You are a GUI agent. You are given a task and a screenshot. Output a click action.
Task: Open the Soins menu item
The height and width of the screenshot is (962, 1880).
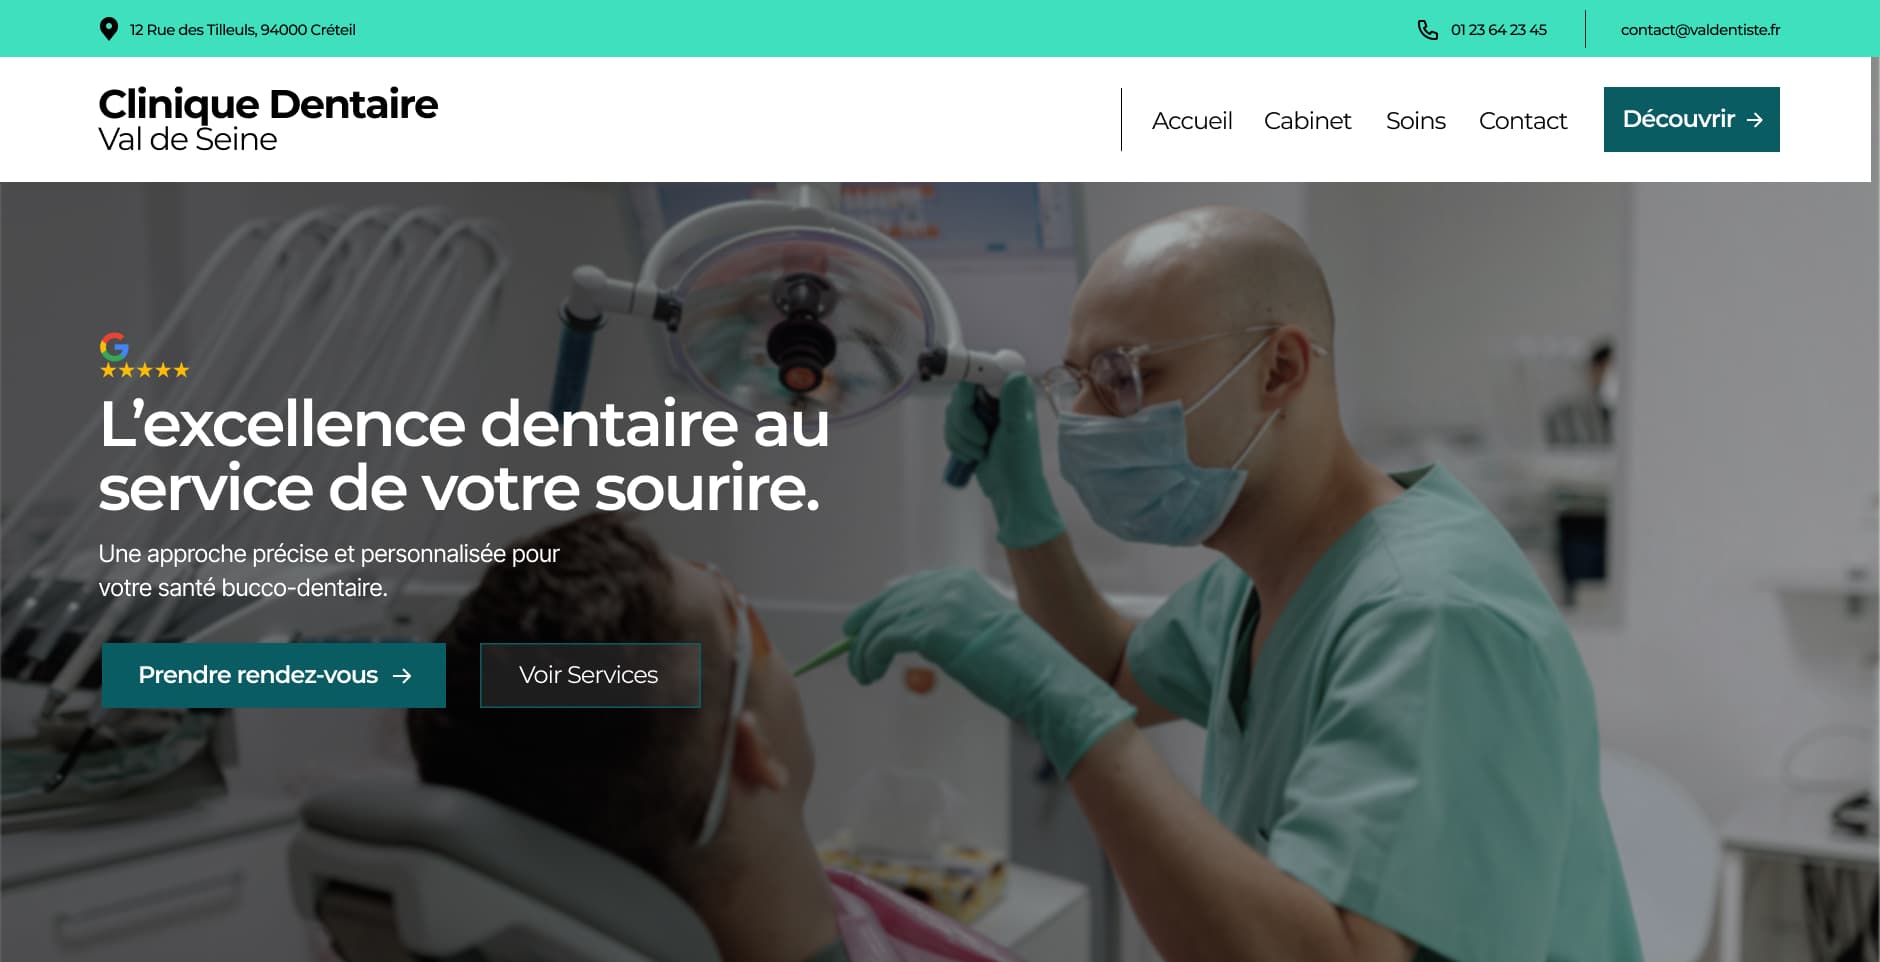click(x=1416, y=120)
